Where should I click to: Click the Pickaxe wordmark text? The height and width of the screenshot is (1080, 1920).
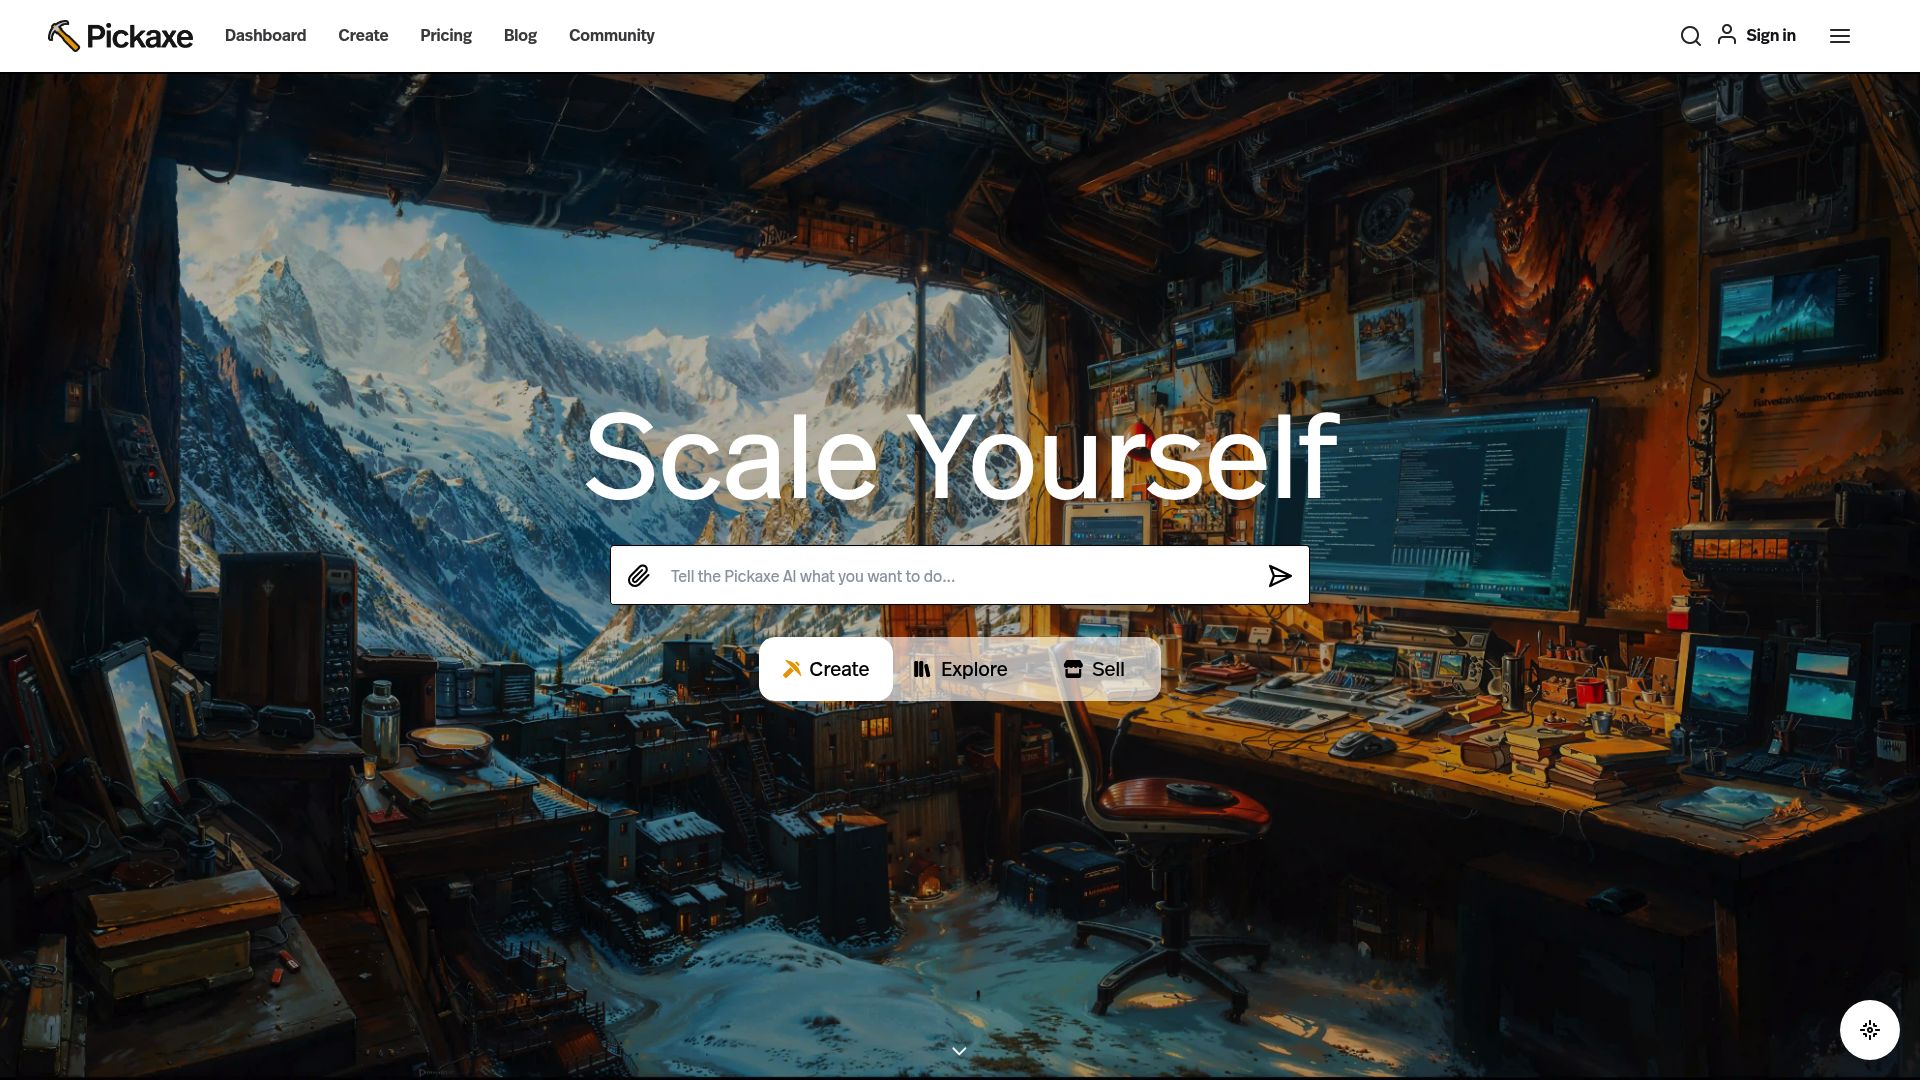pyautogui.click(x=140, y=37)
